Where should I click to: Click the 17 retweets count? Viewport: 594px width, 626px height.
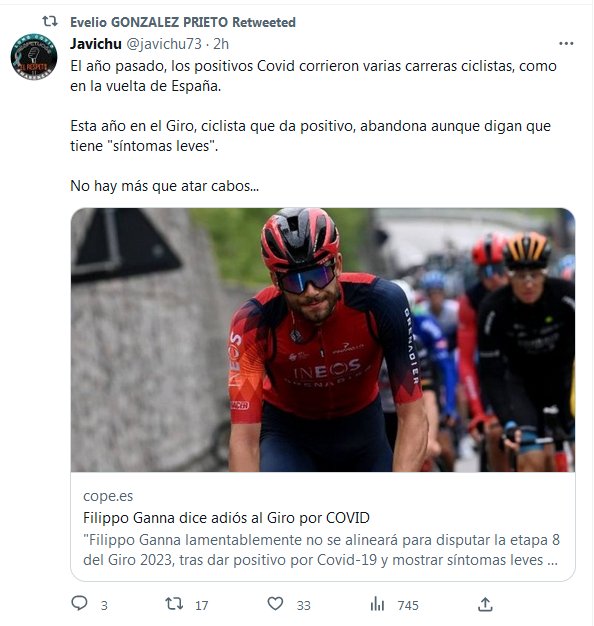(202, 606)
